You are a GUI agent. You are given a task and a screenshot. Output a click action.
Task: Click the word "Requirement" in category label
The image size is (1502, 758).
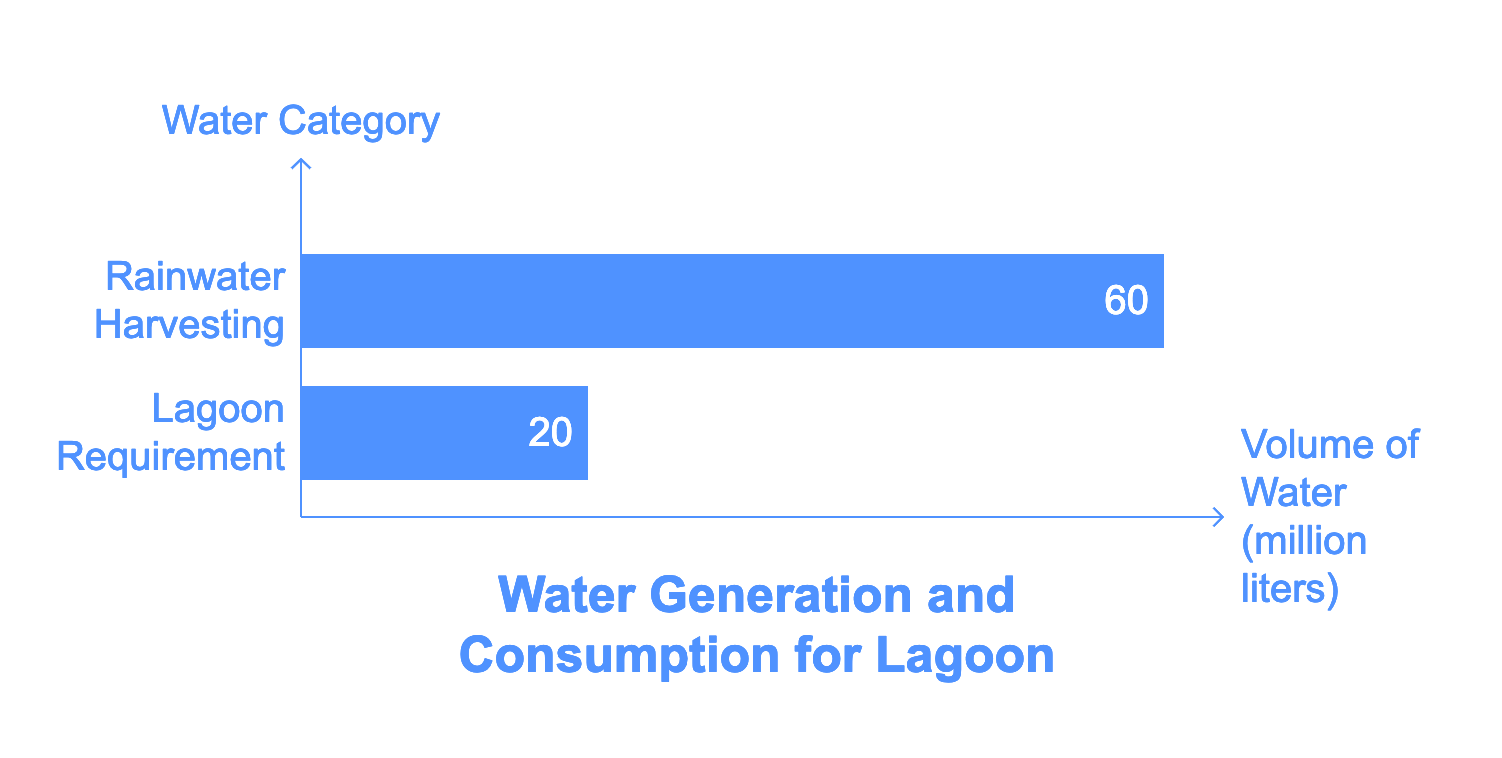(x=171, y=457)
